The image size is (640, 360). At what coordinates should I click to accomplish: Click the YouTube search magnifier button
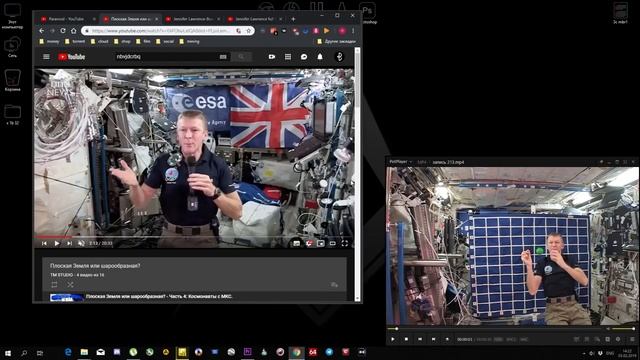coord(241,57)
